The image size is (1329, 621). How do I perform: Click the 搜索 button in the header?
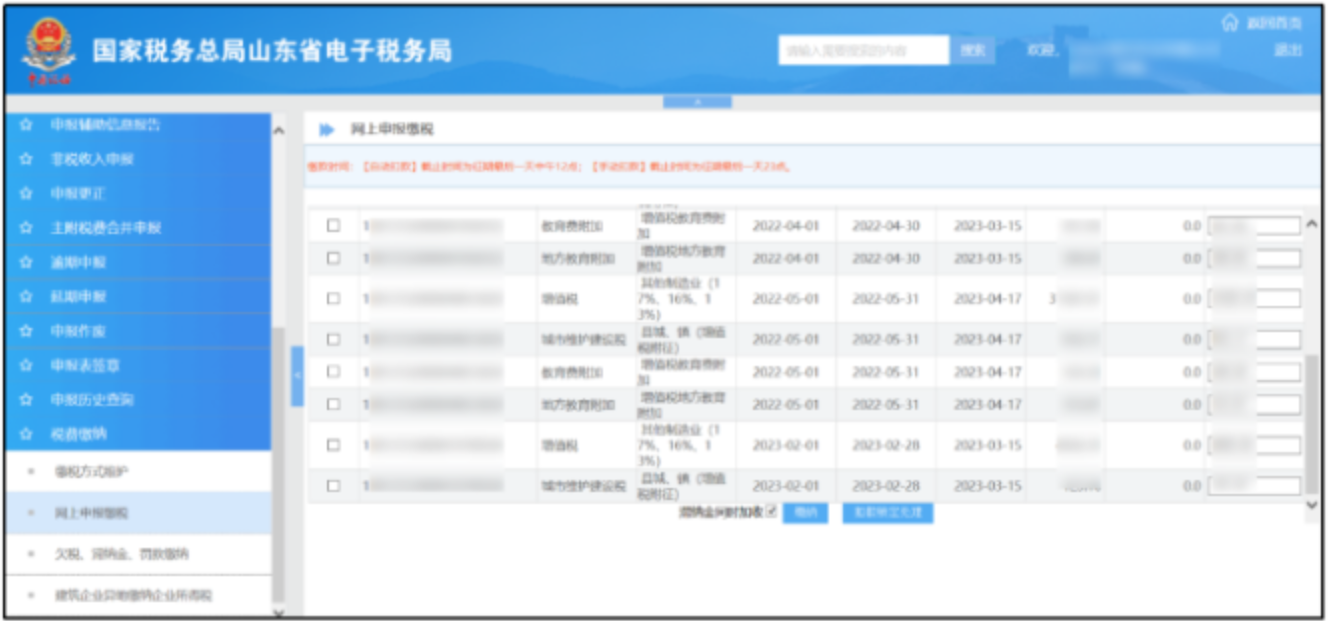point(972,50)
